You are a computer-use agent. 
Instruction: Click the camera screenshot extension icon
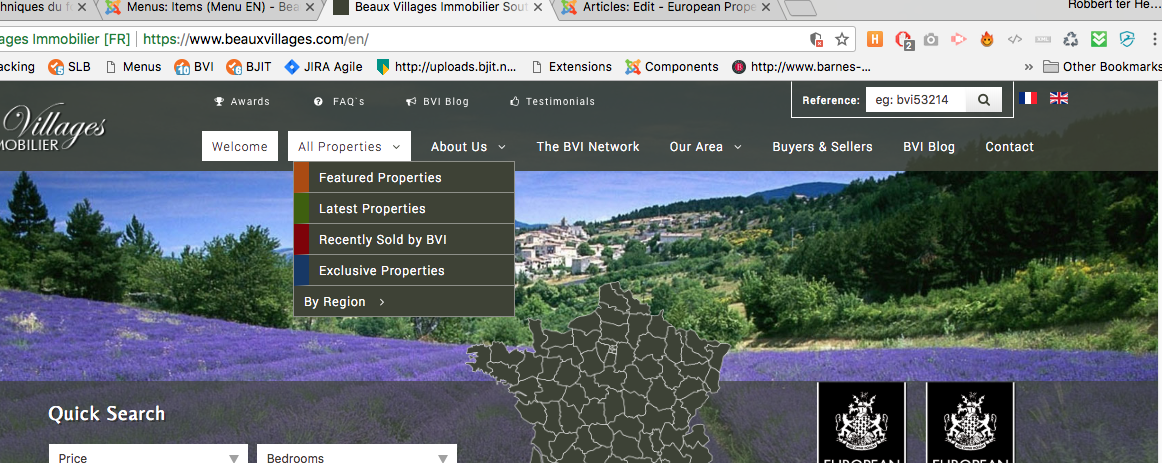(x=931, y=39)
